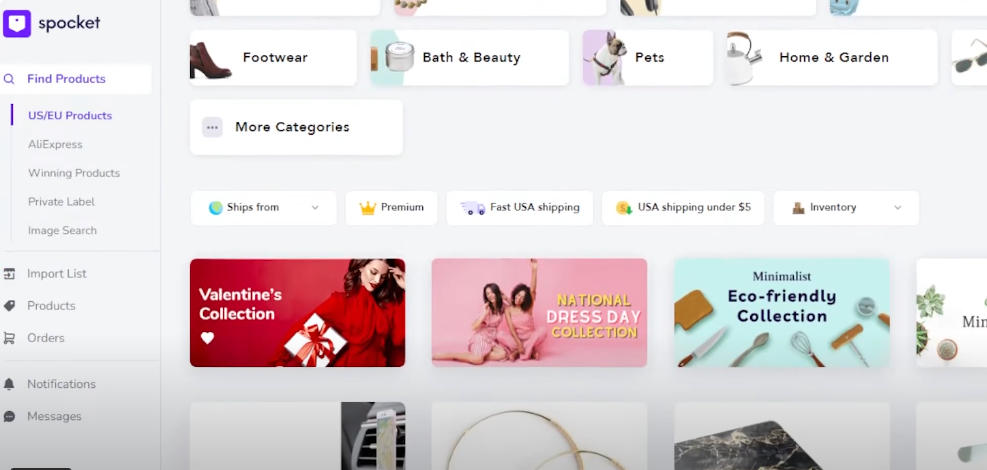Click the Pets dog image
This screenshot has width=987, height=470.
tap(606, 58)
